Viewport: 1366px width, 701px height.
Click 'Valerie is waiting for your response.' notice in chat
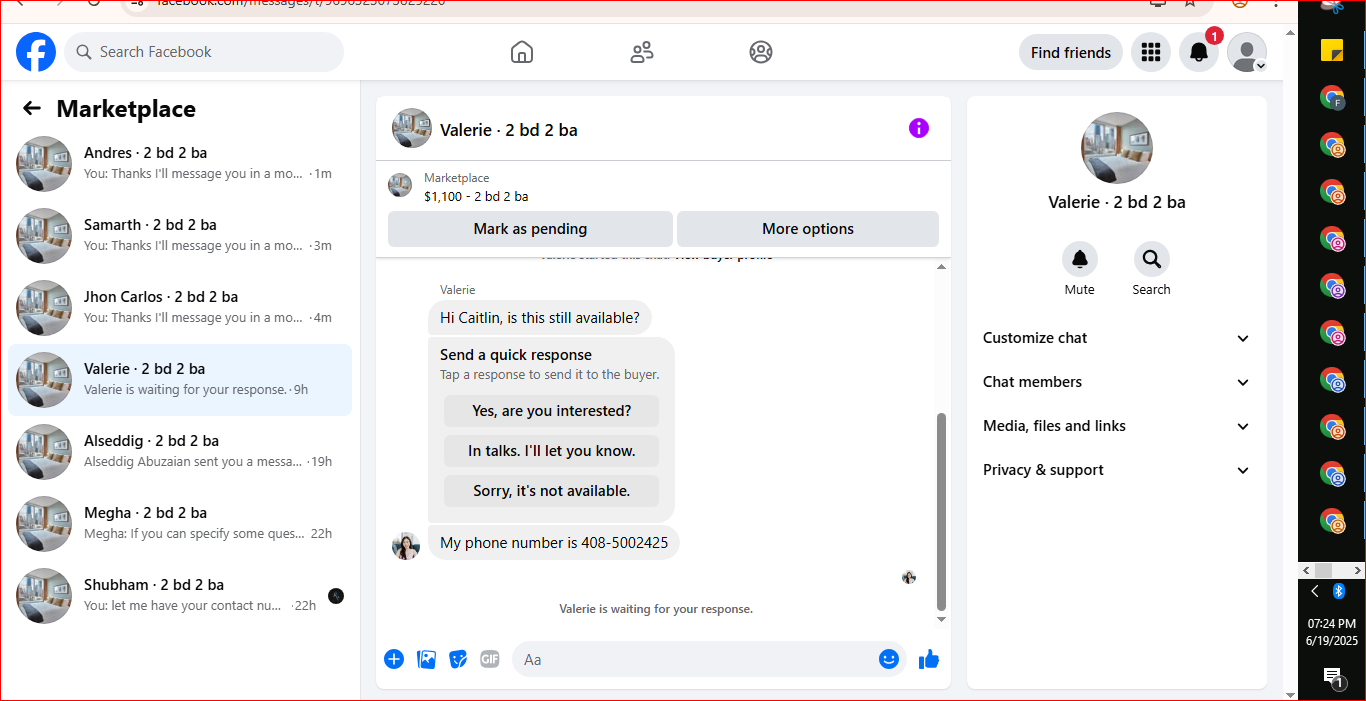[x=656, y=608]
